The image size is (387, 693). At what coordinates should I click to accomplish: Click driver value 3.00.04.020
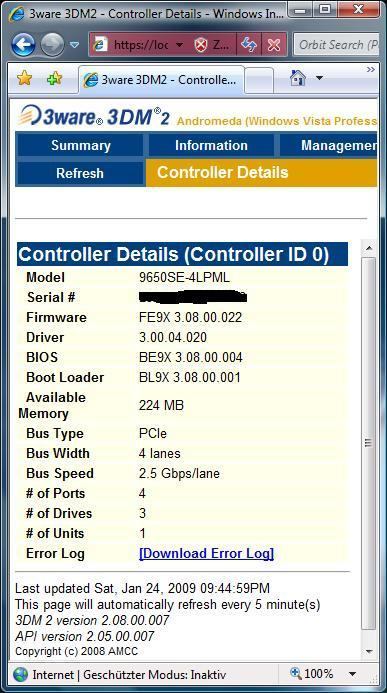173,338
